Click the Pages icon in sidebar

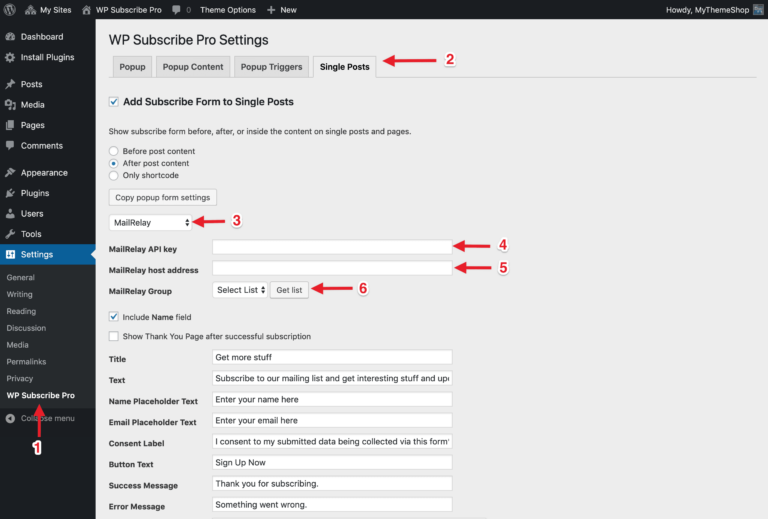10,125
